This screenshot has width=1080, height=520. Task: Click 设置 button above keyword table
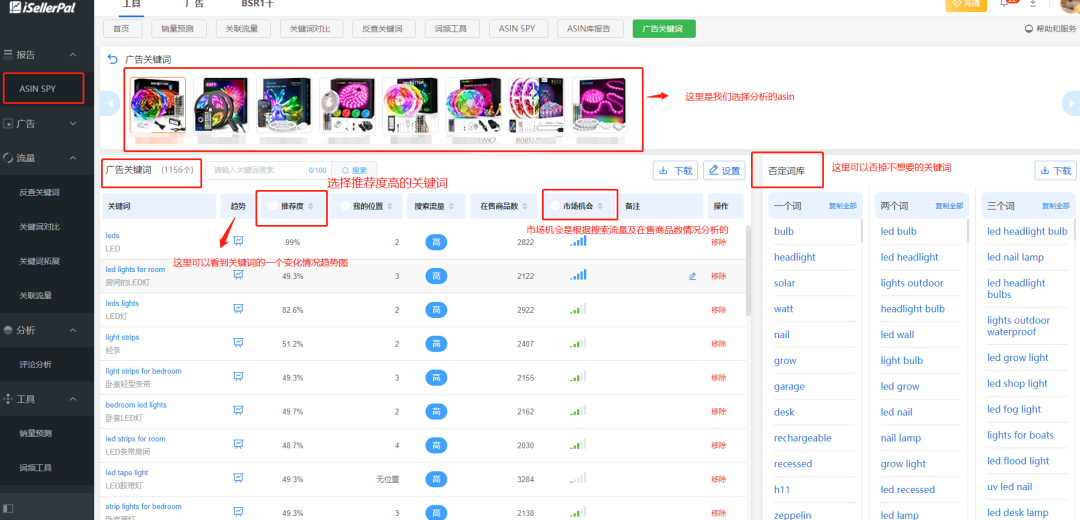tap(724, 170)
